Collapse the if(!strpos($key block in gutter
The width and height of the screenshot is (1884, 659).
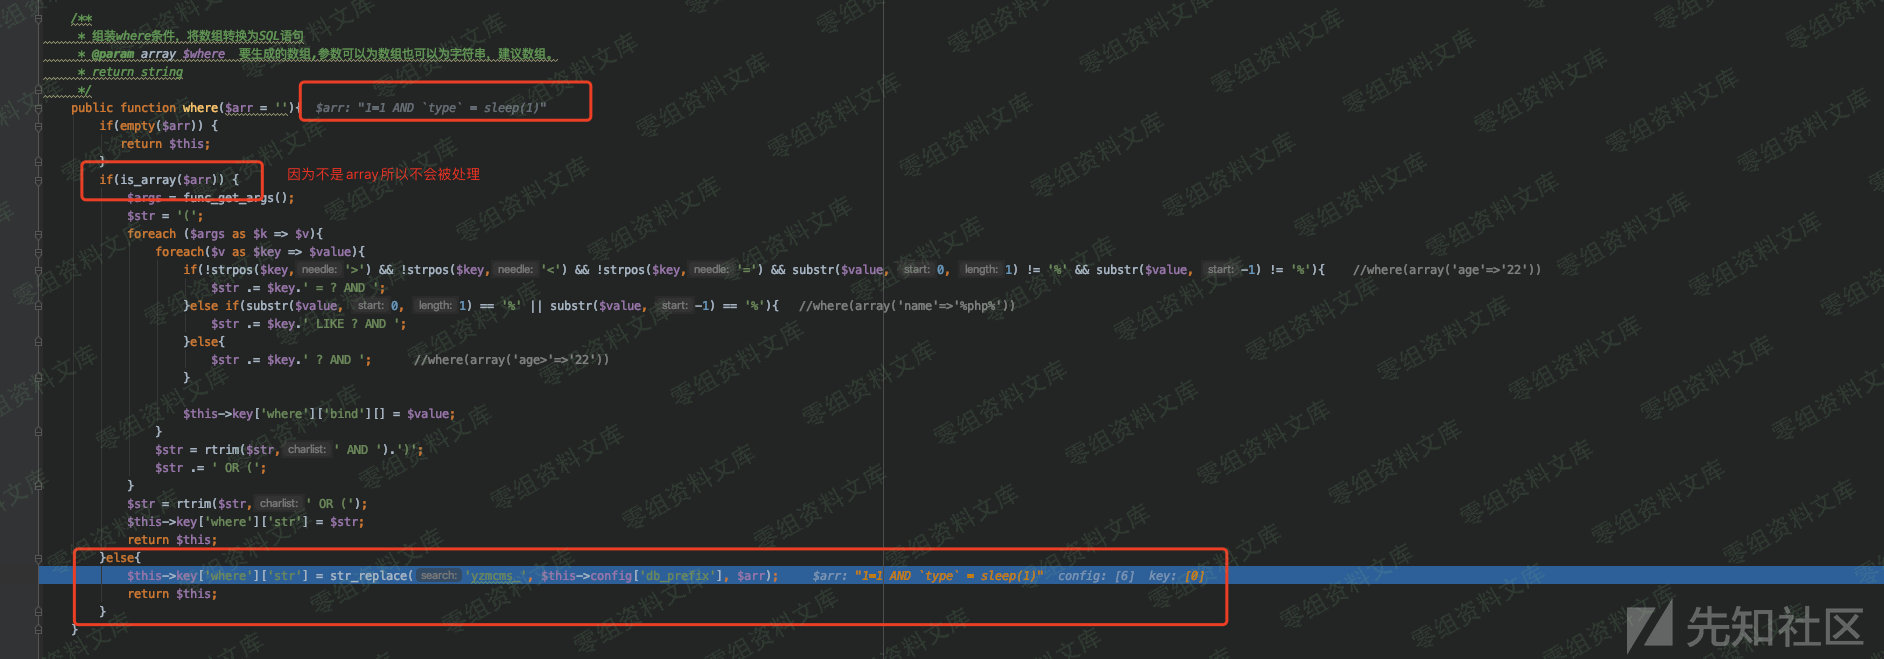[38, 270]
